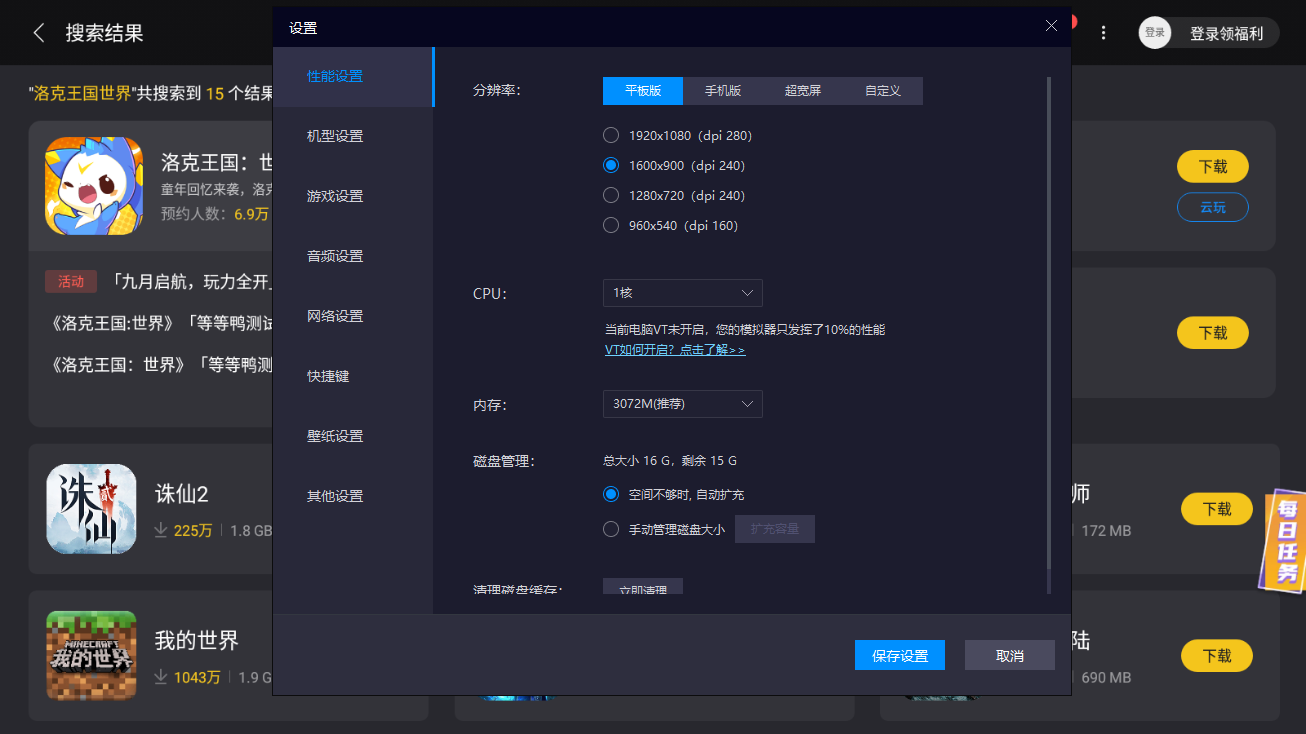Open 机型设置 in the sidebar
1306x734 pixels.
click(x=354, y=136)
